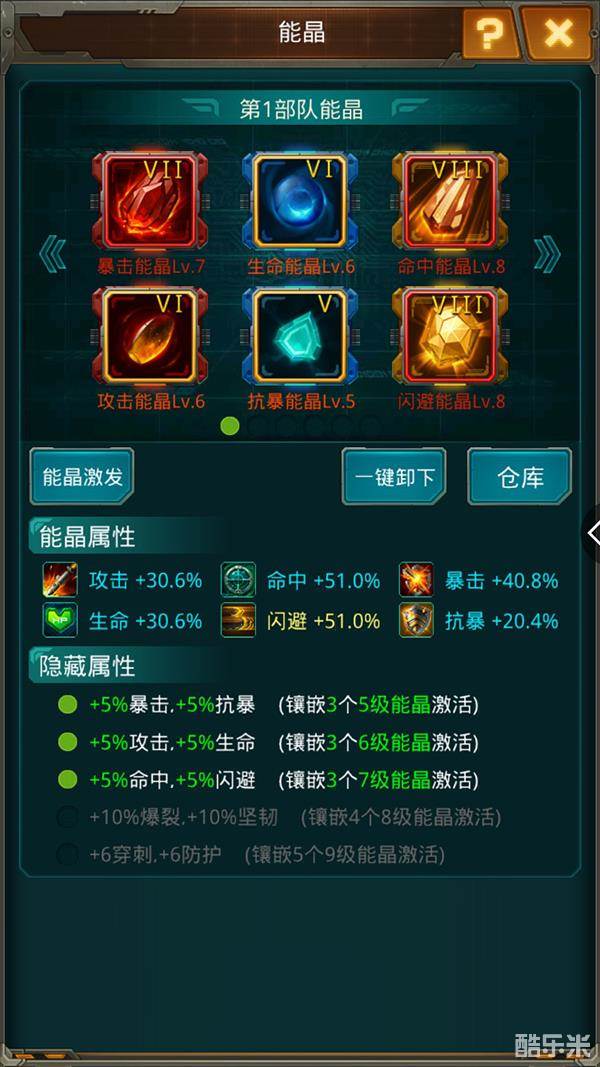Select the 暴击能晶 Lv.7 crystal slot
Image resolution: width=600 pixels, height=1067 pixels.
click(x=150, y=202)
